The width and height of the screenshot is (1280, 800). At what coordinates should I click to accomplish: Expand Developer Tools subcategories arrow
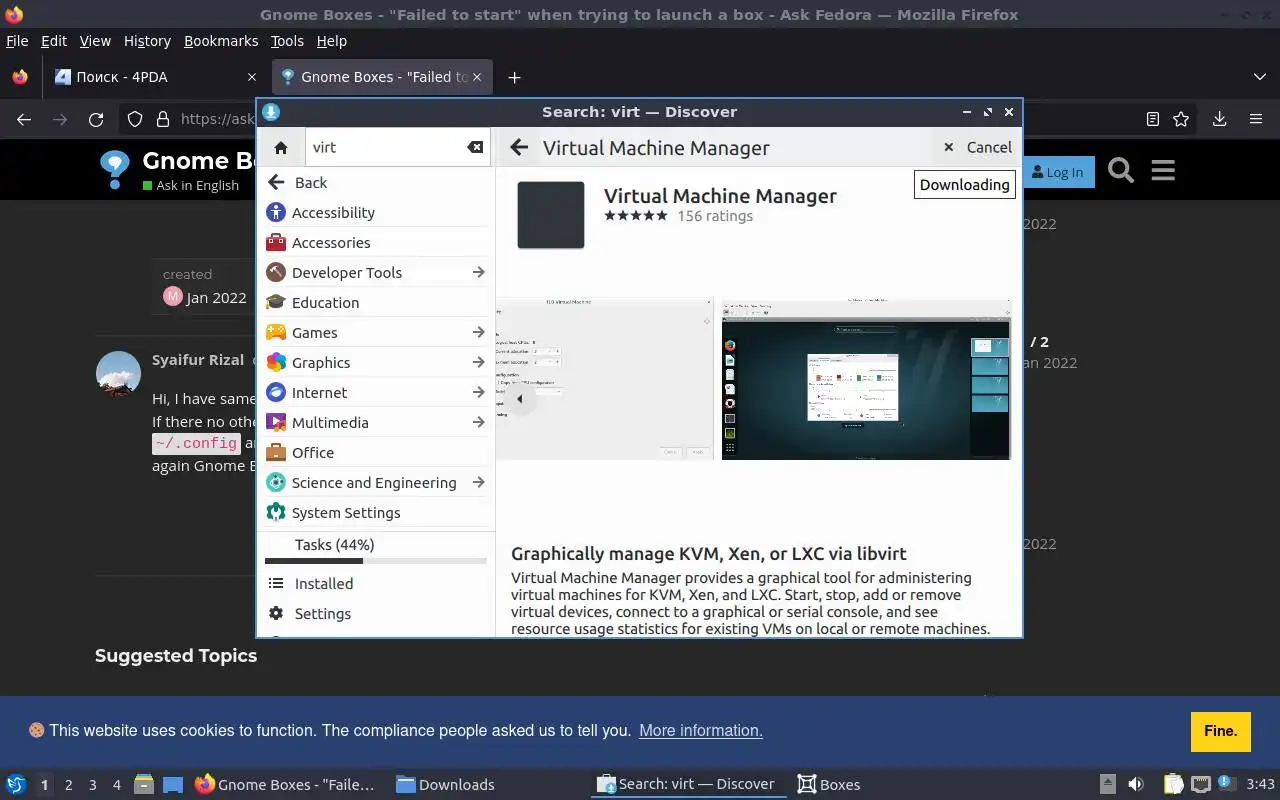pos(478,272)
